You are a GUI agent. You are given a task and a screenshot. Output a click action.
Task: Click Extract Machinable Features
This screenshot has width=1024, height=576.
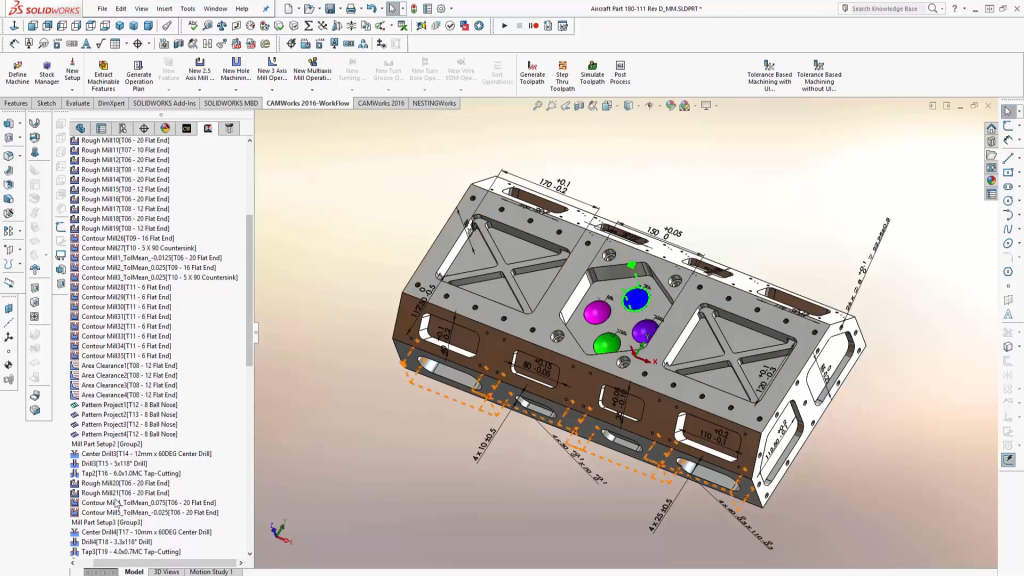coord(103,75)
